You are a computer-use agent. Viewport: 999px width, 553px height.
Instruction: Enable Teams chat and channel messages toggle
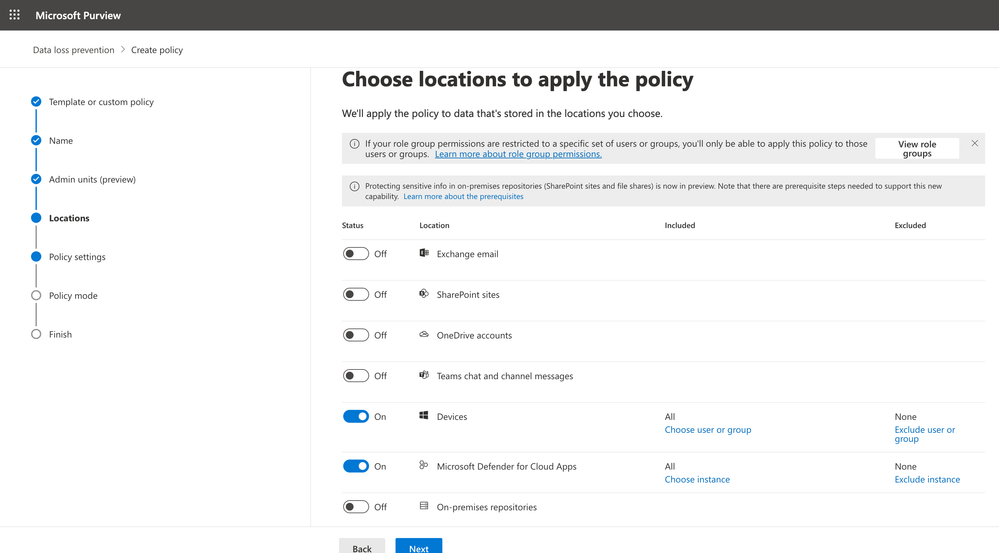click(356, 376)
